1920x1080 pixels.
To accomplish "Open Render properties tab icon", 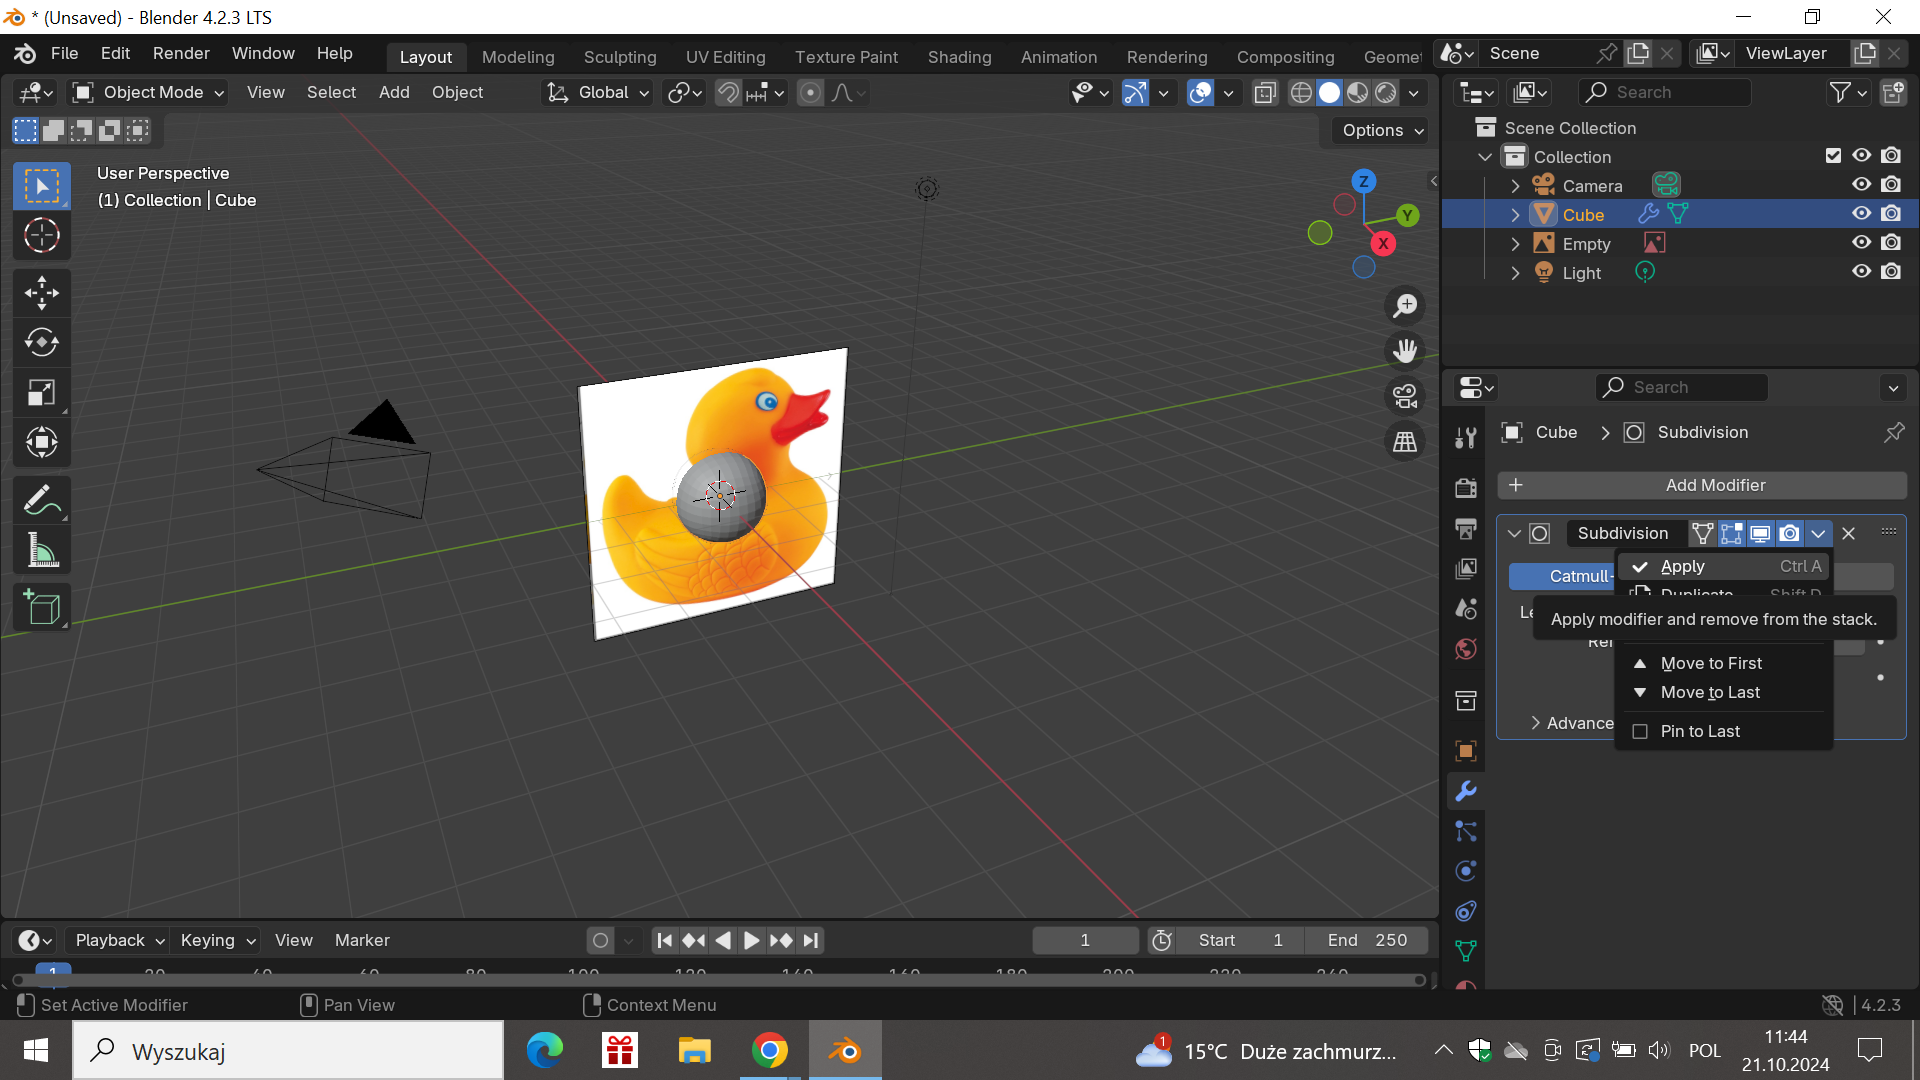I will pos(1466,488).
